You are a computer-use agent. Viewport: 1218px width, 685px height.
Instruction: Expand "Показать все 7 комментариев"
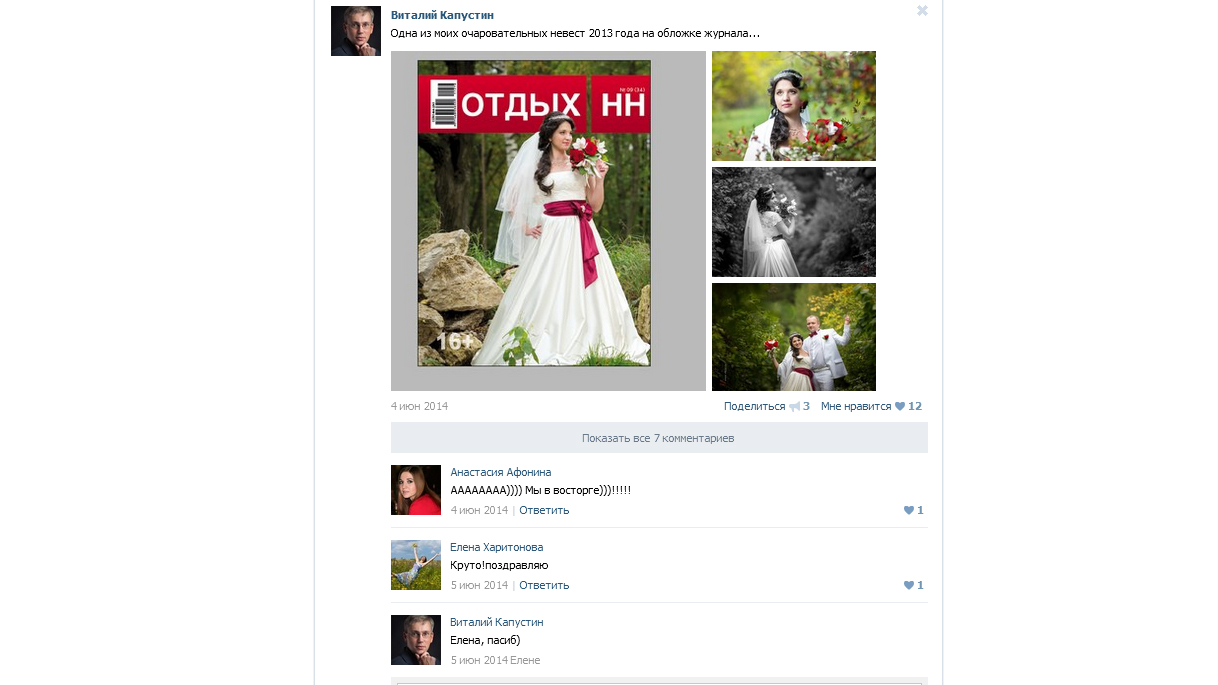click(658, 438)
